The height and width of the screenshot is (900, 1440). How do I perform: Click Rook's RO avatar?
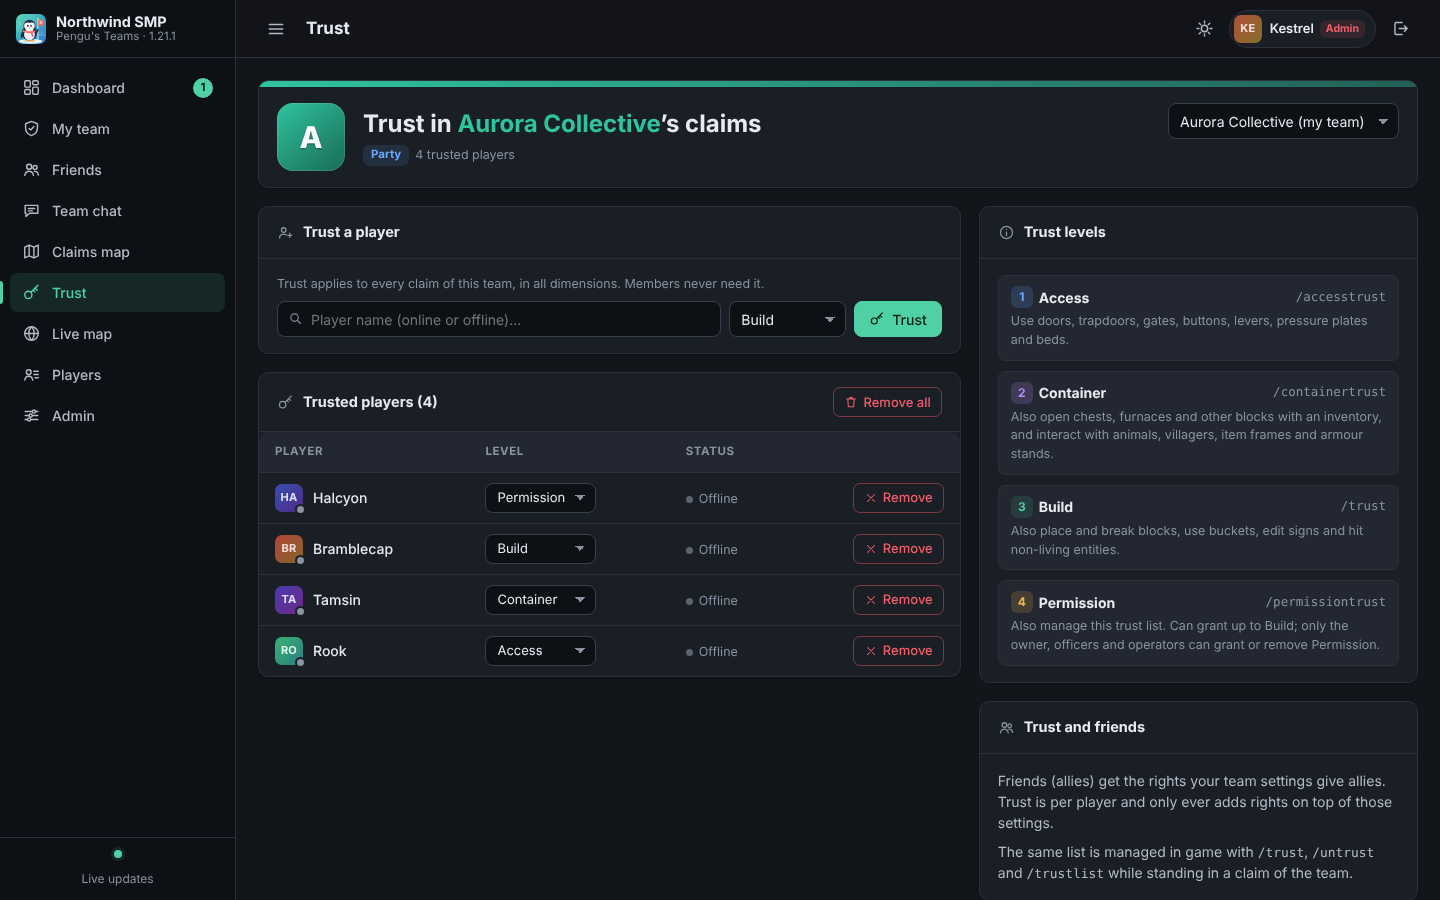click(x=289, y=651)
